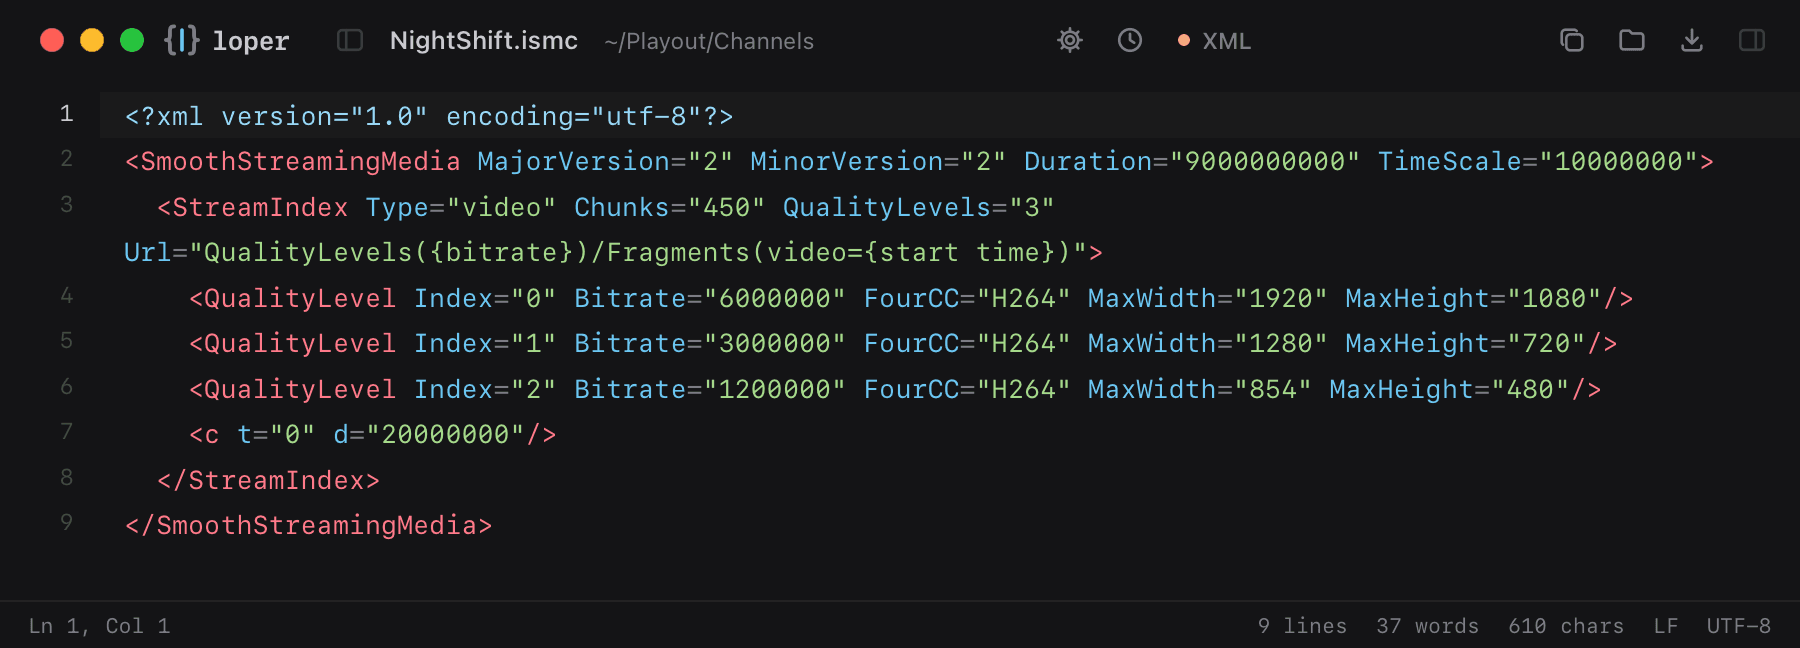Click the xml version declaration line

click(x=429, y=116)
